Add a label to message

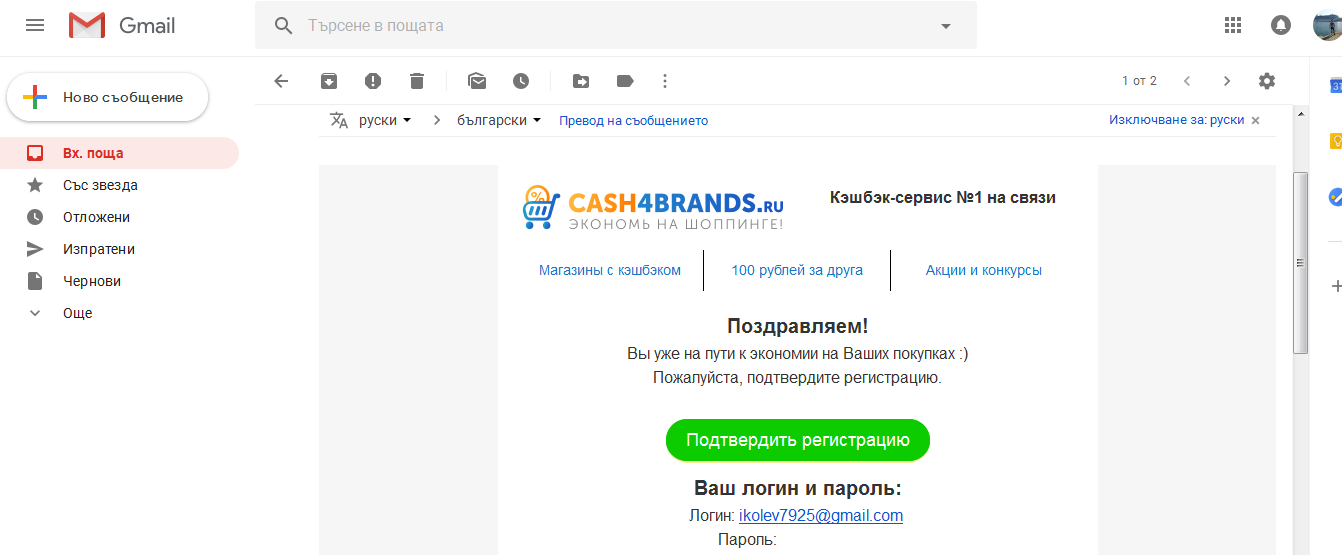point(625,81)
